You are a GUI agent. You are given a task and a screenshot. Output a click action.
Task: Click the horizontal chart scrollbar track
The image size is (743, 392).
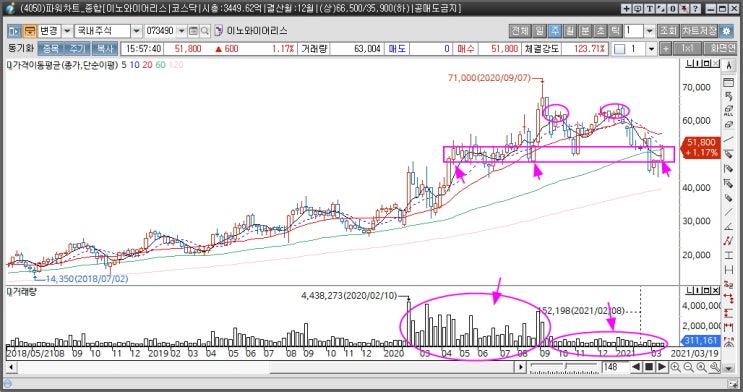[267, 367]
